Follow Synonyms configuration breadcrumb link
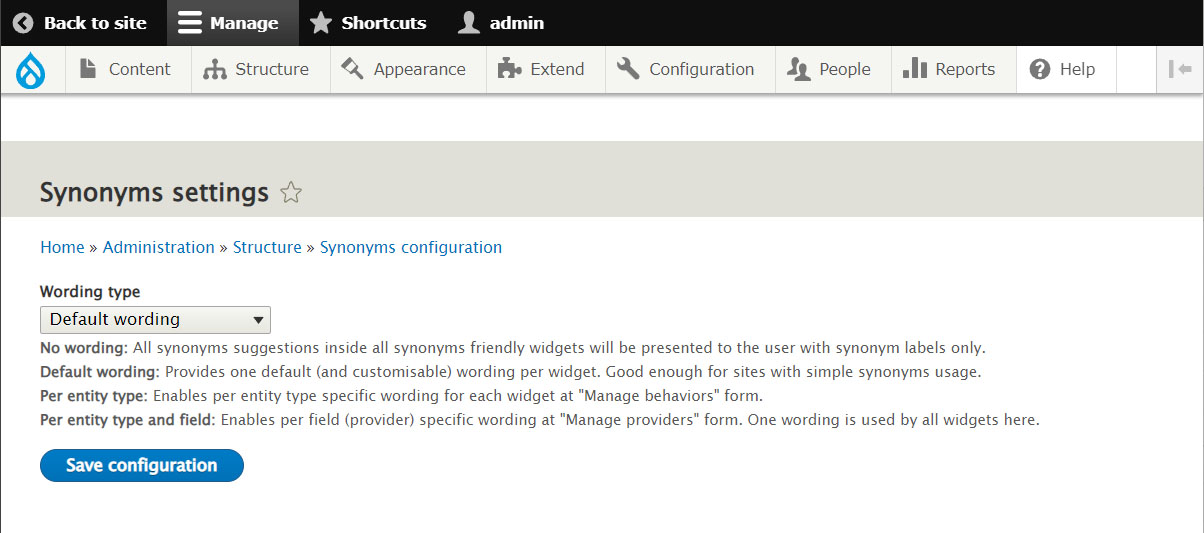The width and height of the screenshot is (1204, 533). click(411, 247)
